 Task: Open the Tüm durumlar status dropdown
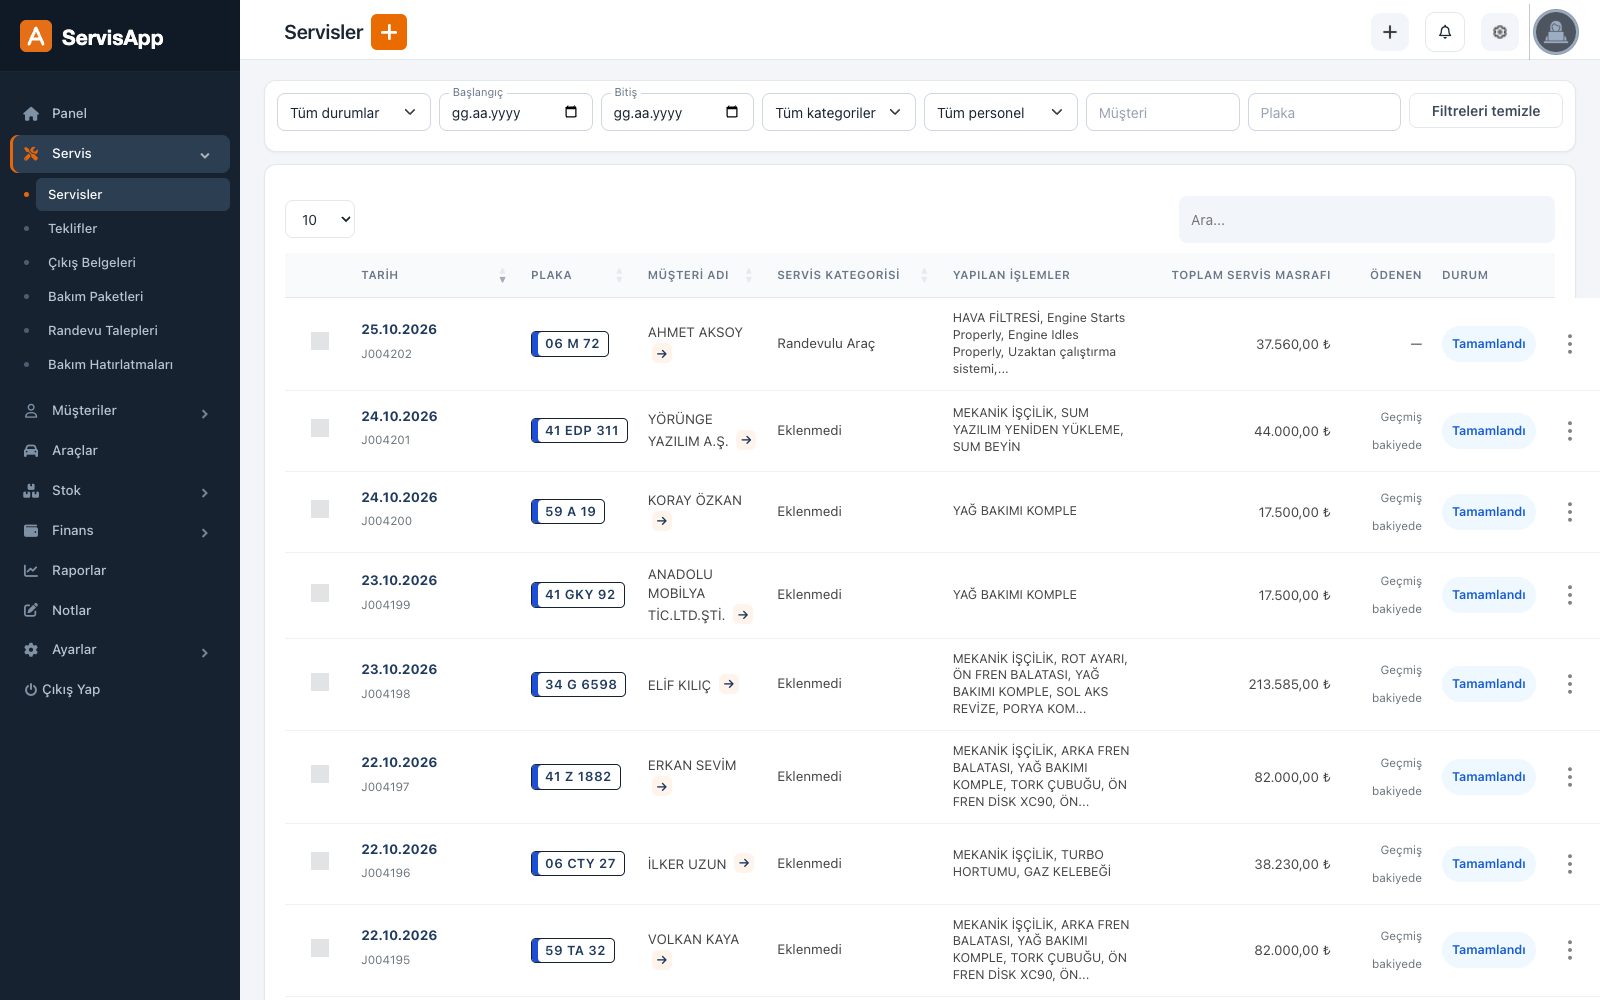point(354,112)
